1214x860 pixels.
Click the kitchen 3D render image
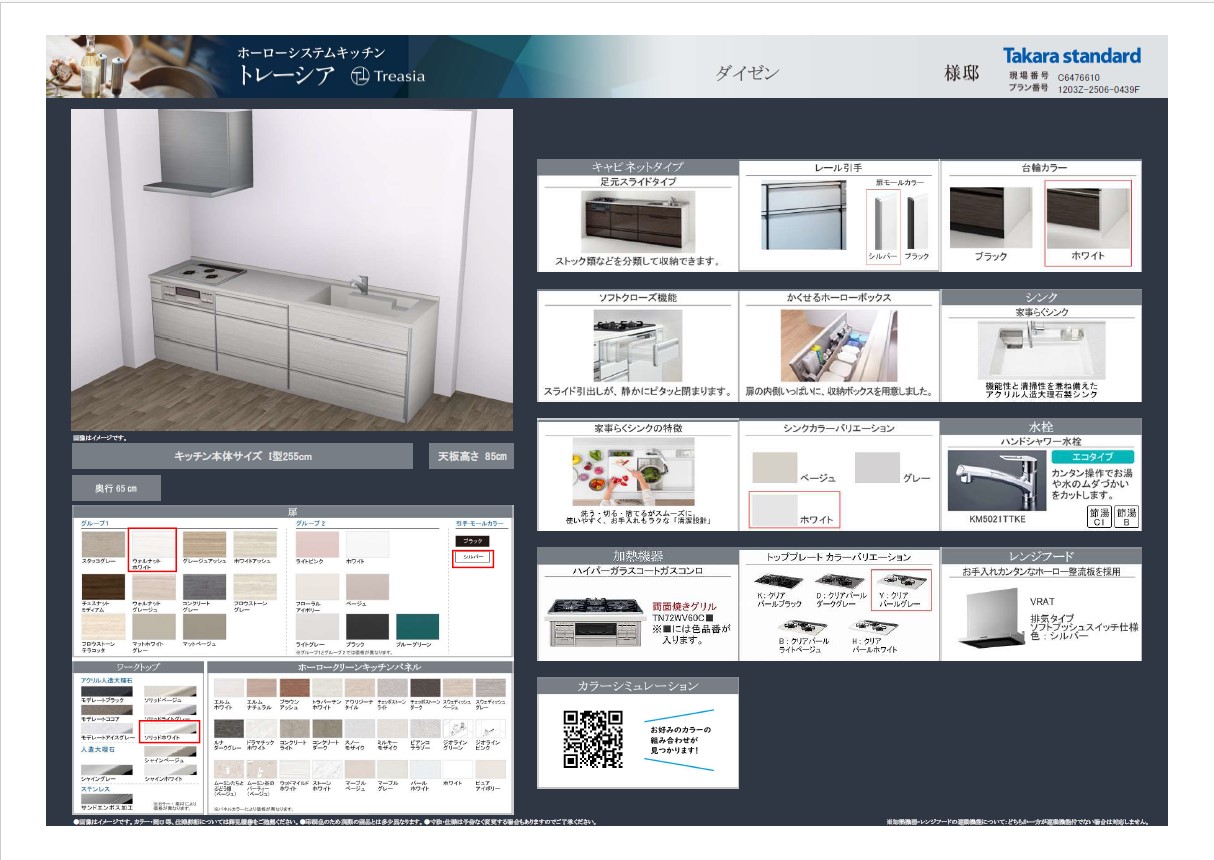292,270
